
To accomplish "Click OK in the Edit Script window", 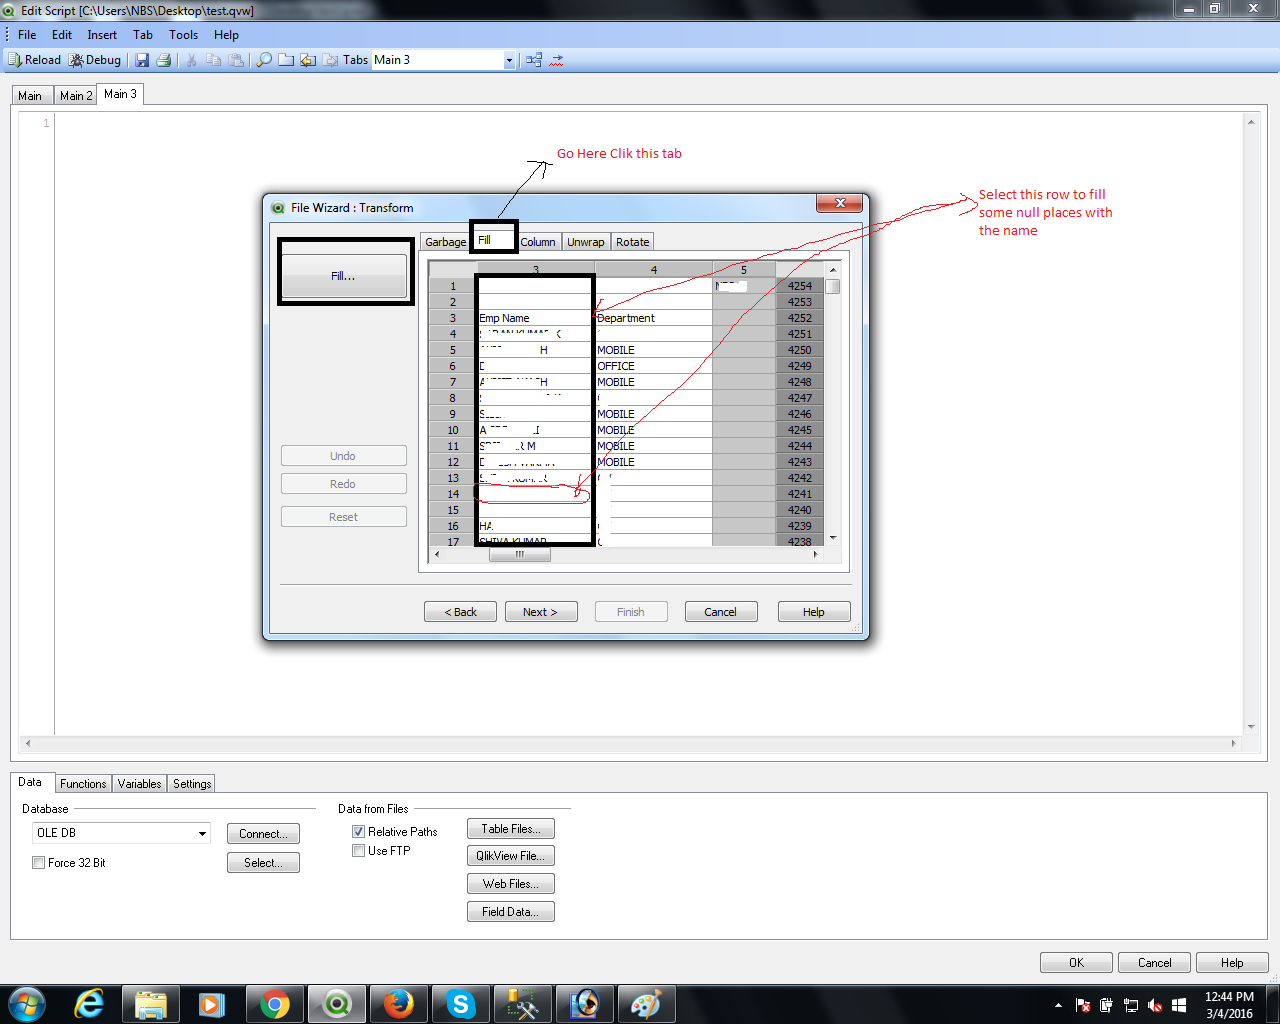I will pos(1076,963).
